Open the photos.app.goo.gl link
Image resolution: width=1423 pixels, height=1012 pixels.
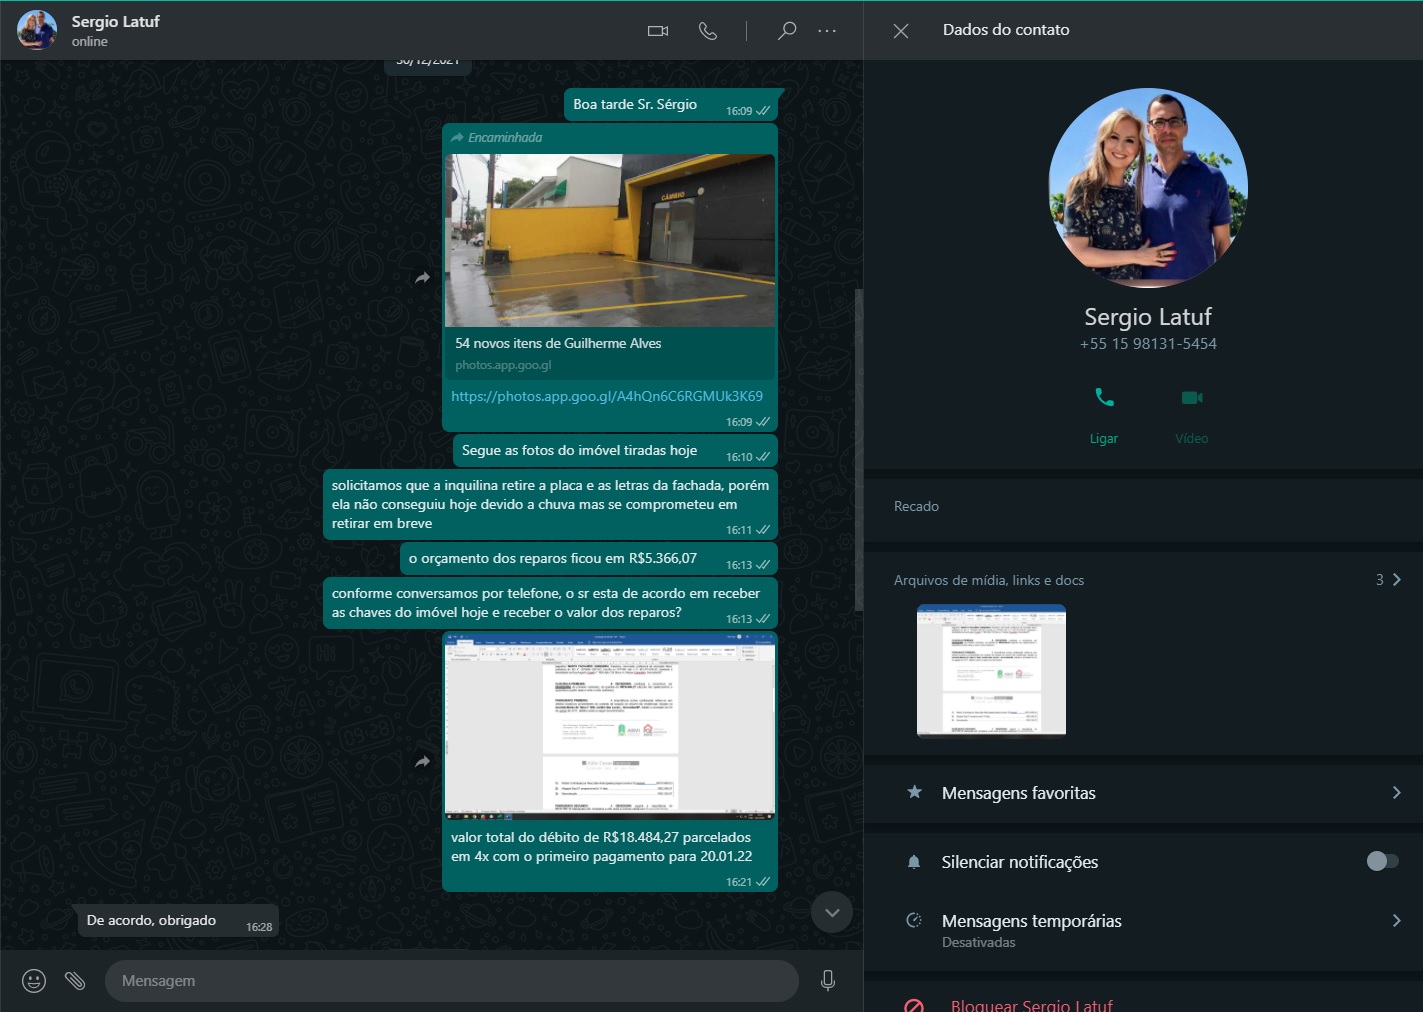coord(606,396)
